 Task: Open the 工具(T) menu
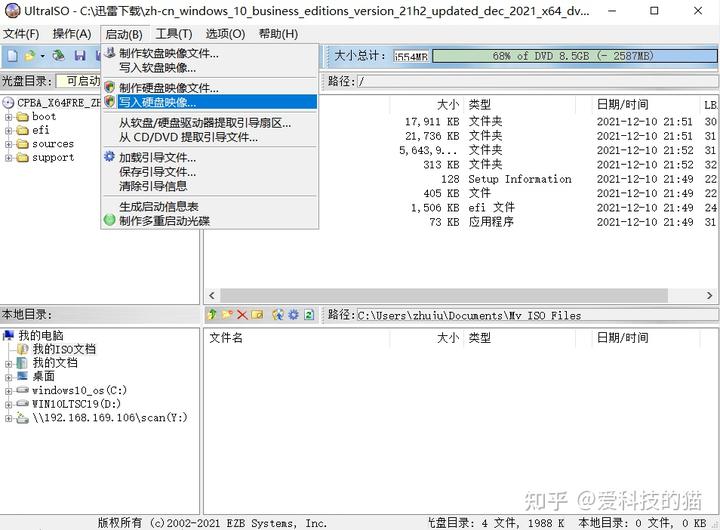coord(174,34)
